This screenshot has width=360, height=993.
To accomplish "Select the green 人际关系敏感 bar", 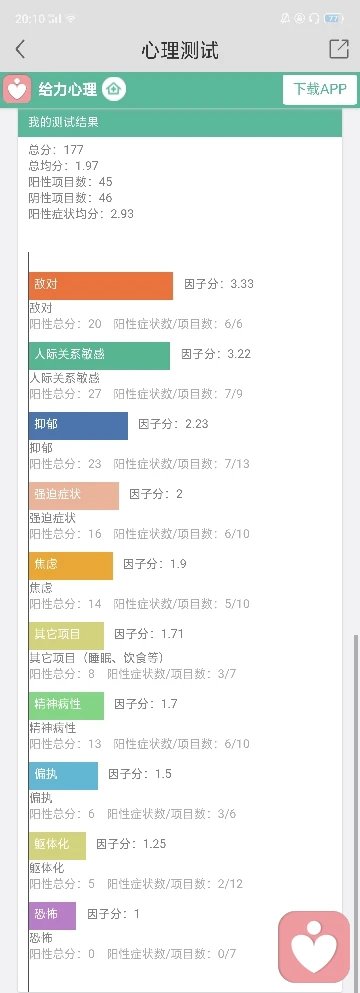I will [x=100, y=356].
